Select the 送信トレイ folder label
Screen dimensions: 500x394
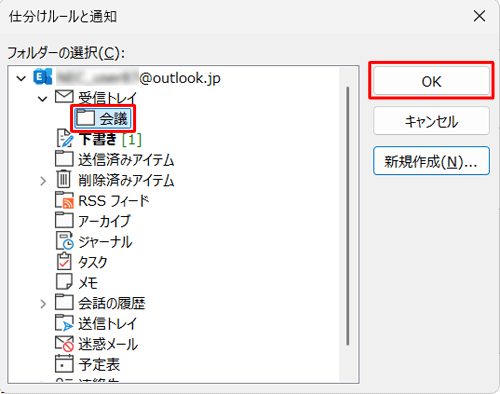107,324
